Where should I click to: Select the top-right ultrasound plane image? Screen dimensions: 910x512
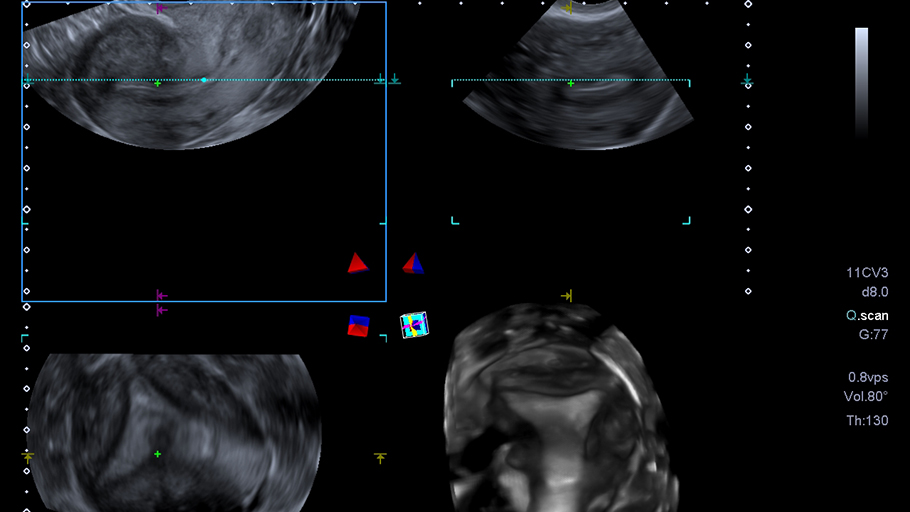579,75
